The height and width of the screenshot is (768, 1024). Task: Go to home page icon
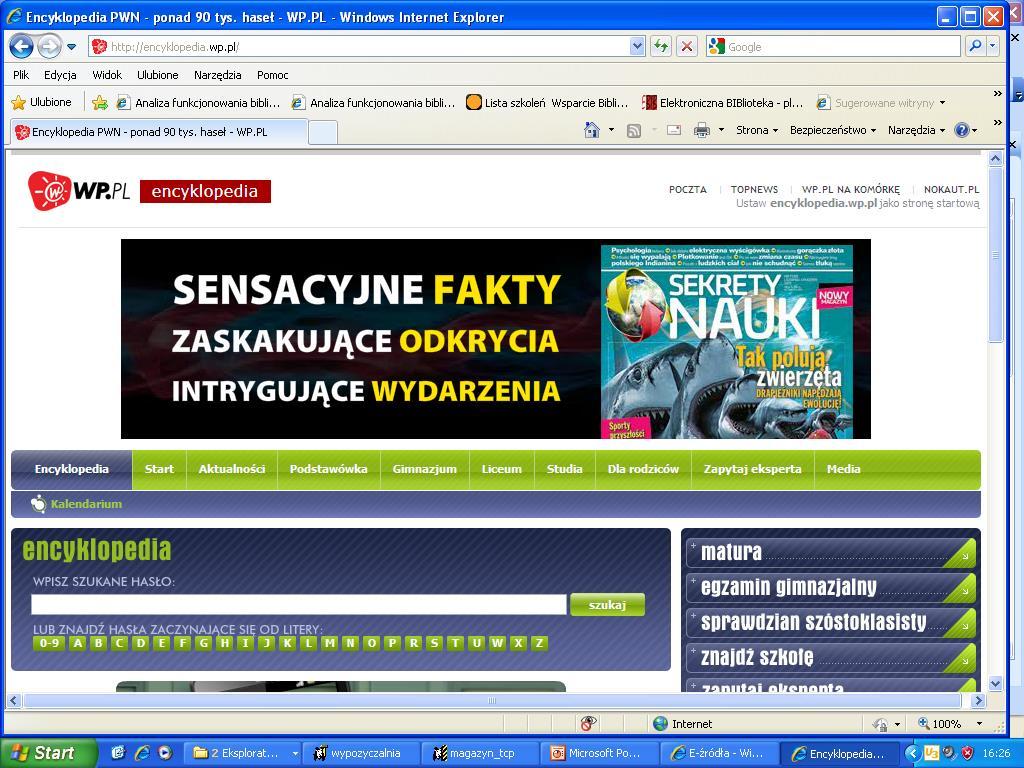pos(592,130)
